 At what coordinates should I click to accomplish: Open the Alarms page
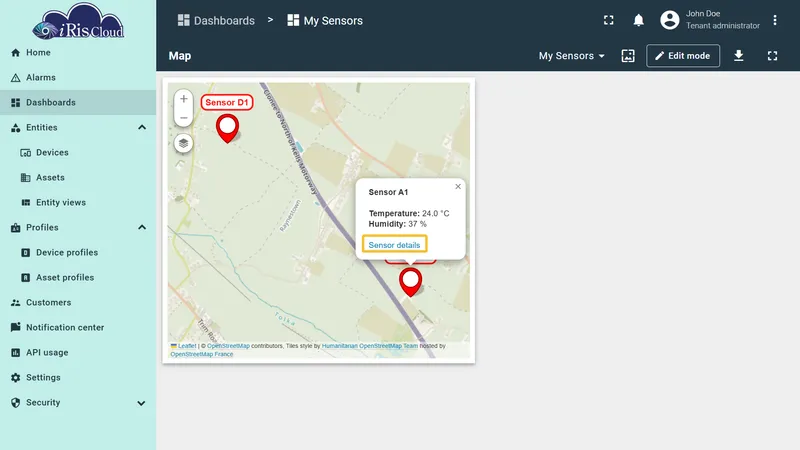78,78
